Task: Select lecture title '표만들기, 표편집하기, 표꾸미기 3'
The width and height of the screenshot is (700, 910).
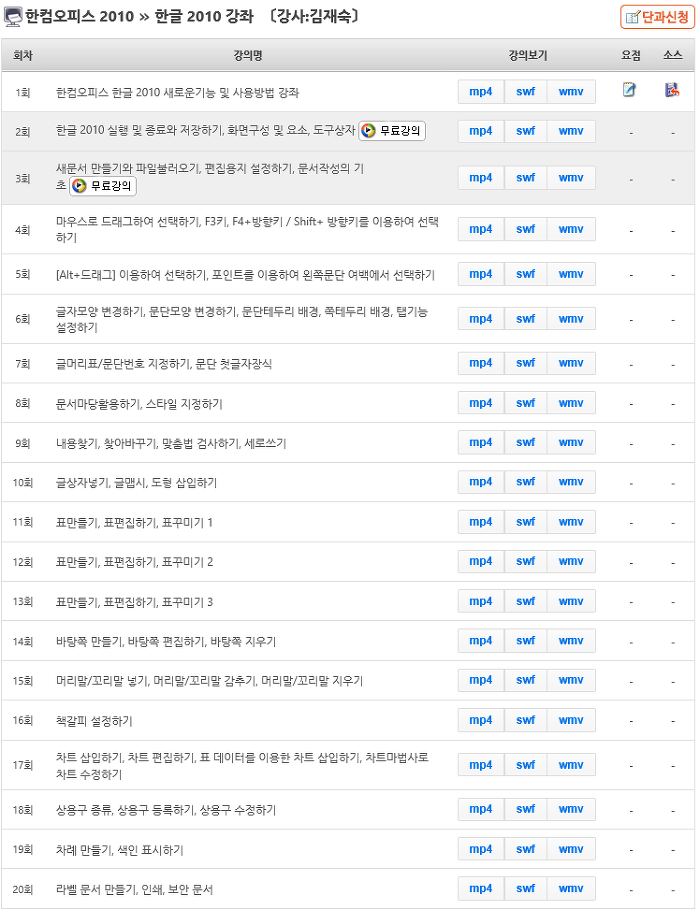Action: 134,602
